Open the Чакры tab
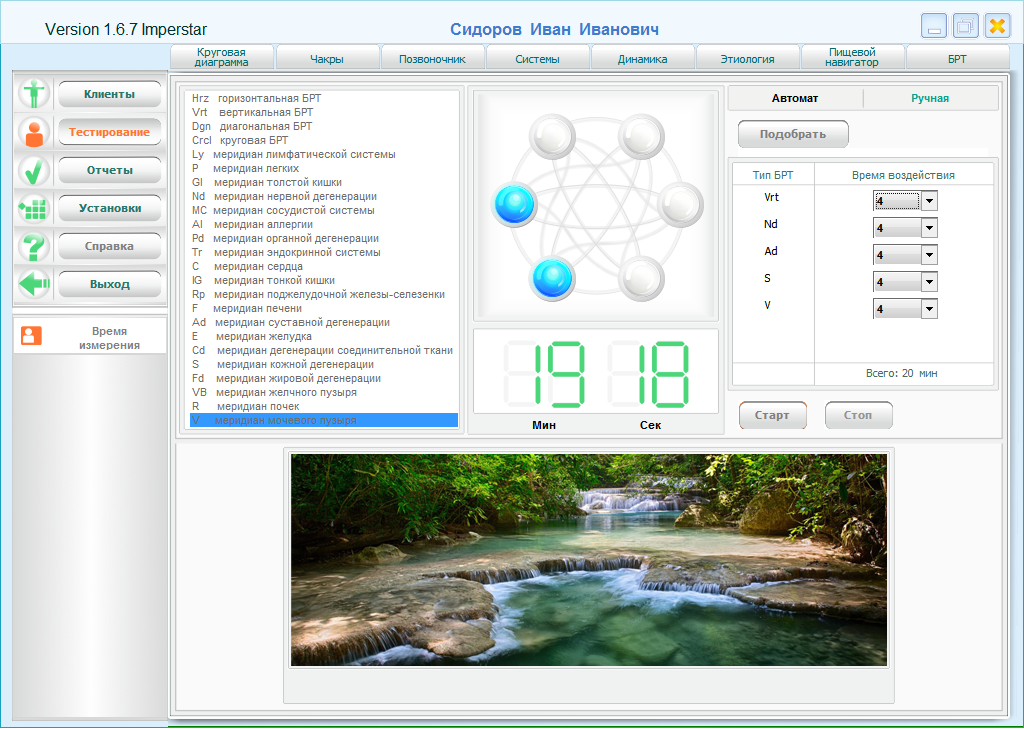This screenshot has width=1024, height=729. pos(327,57)
